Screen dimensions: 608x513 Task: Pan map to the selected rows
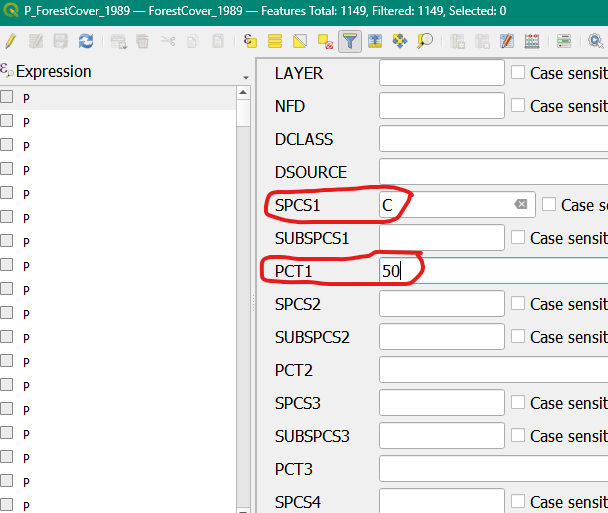point(400,41)
